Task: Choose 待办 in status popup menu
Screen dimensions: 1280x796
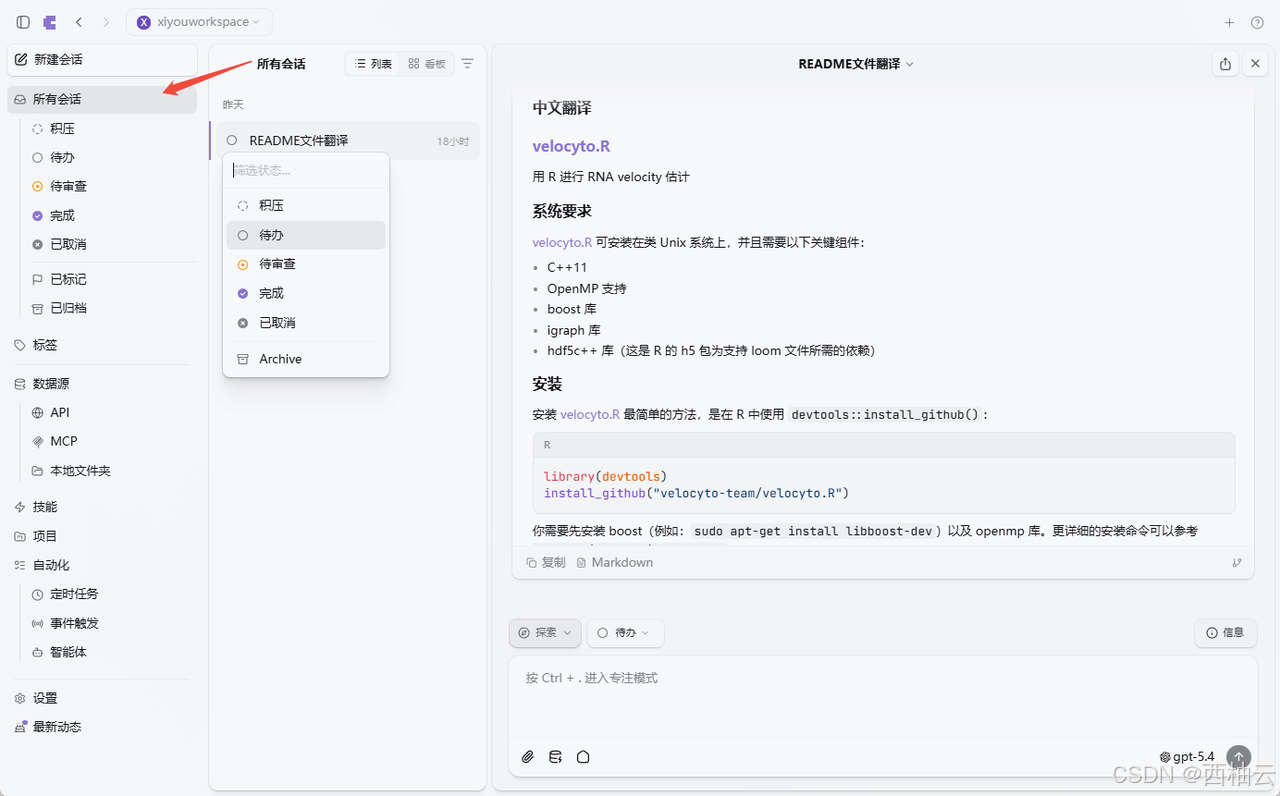Action: click(306, 235)
